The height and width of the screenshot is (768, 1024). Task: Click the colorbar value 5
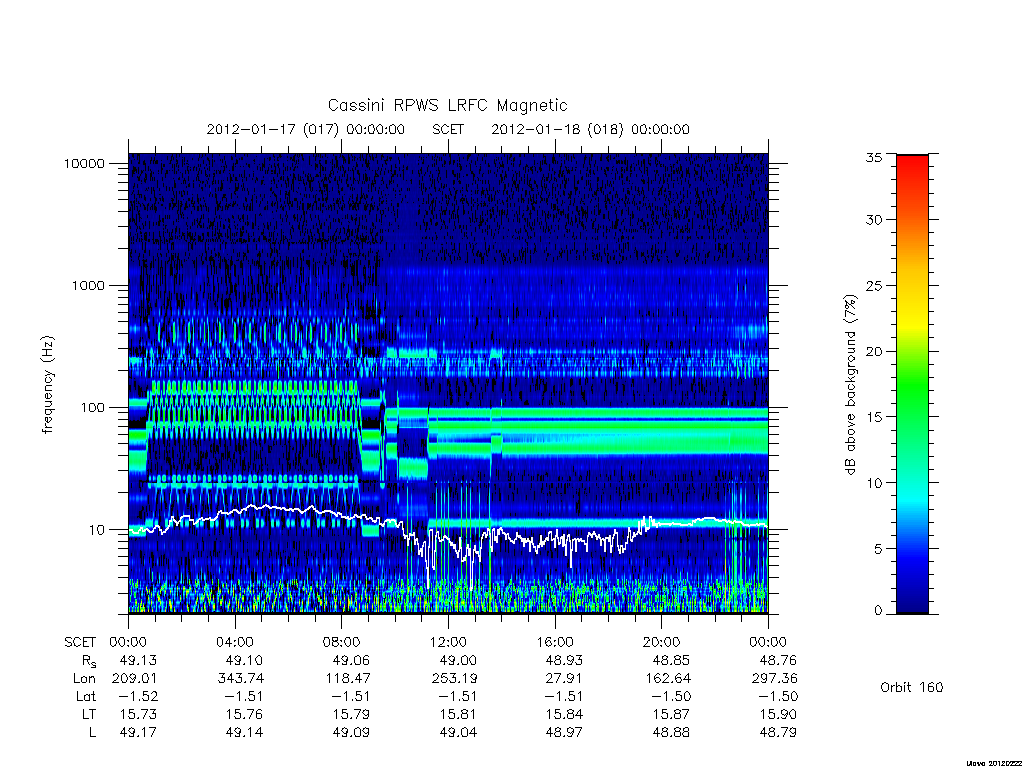click(877, 549)
